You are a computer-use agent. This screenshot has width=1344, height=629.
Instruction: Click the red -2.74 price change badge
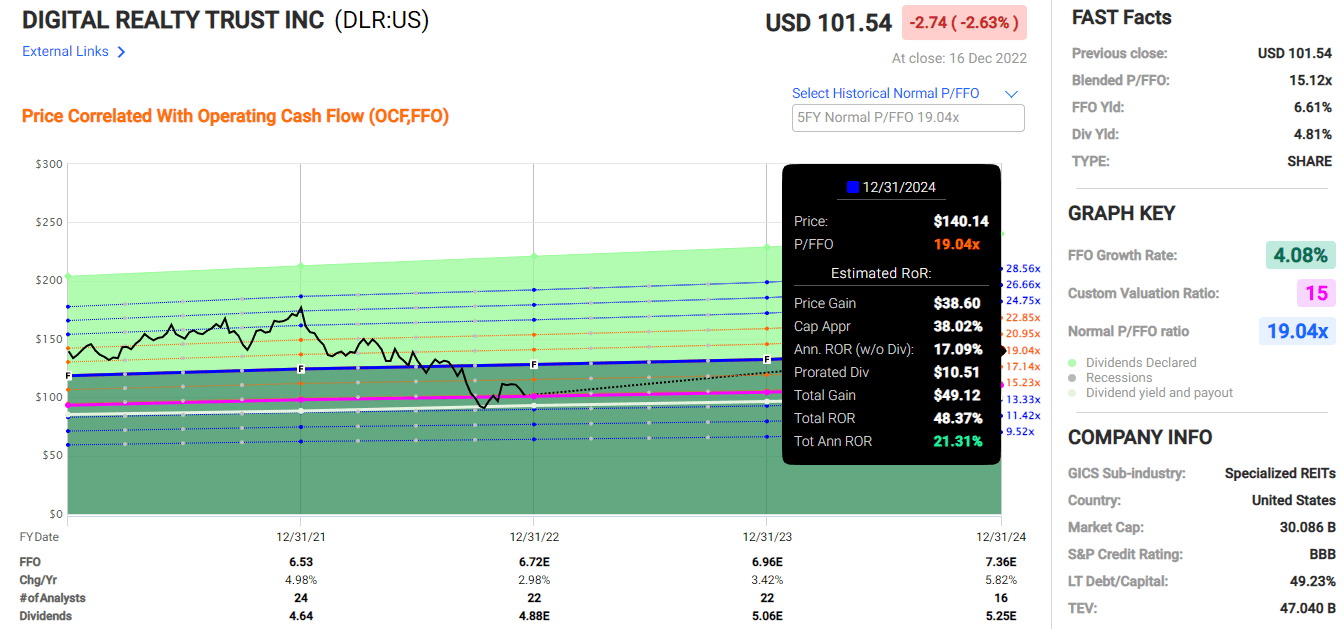tap(964, 22)
